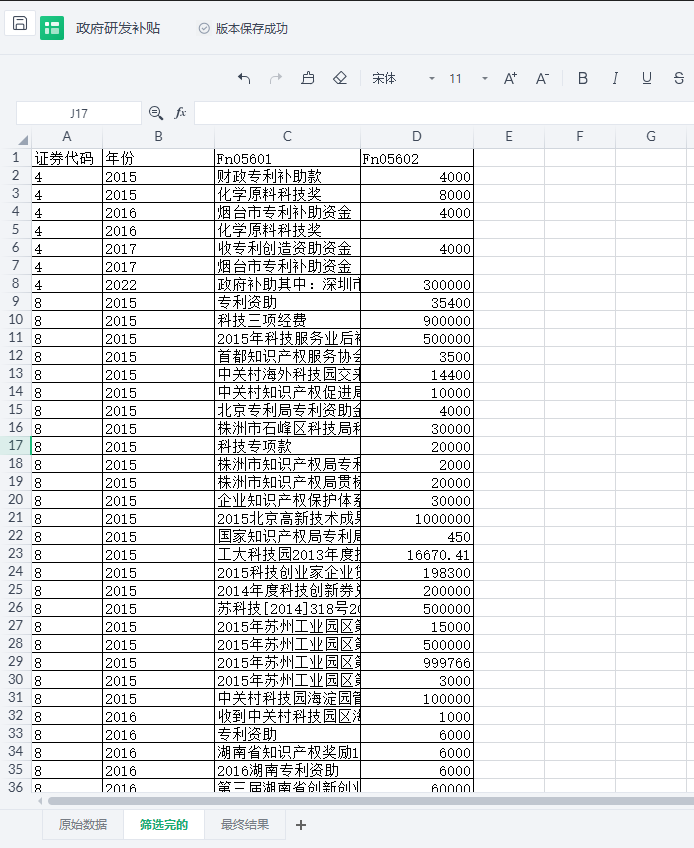Select column G header
This screenshot has height=848, width=694.
[x=651, y=136]
